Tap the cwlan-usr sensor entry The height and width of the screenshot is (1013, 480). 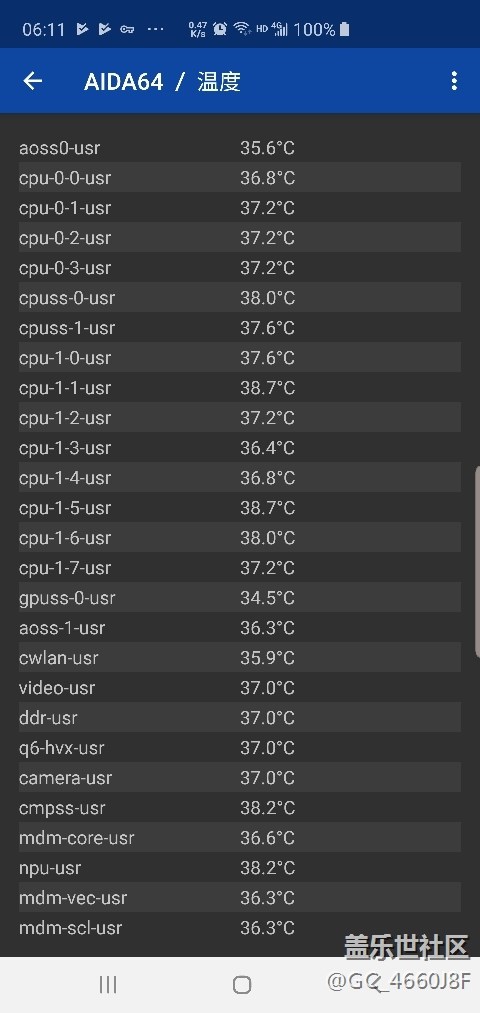tap(240, 658)
